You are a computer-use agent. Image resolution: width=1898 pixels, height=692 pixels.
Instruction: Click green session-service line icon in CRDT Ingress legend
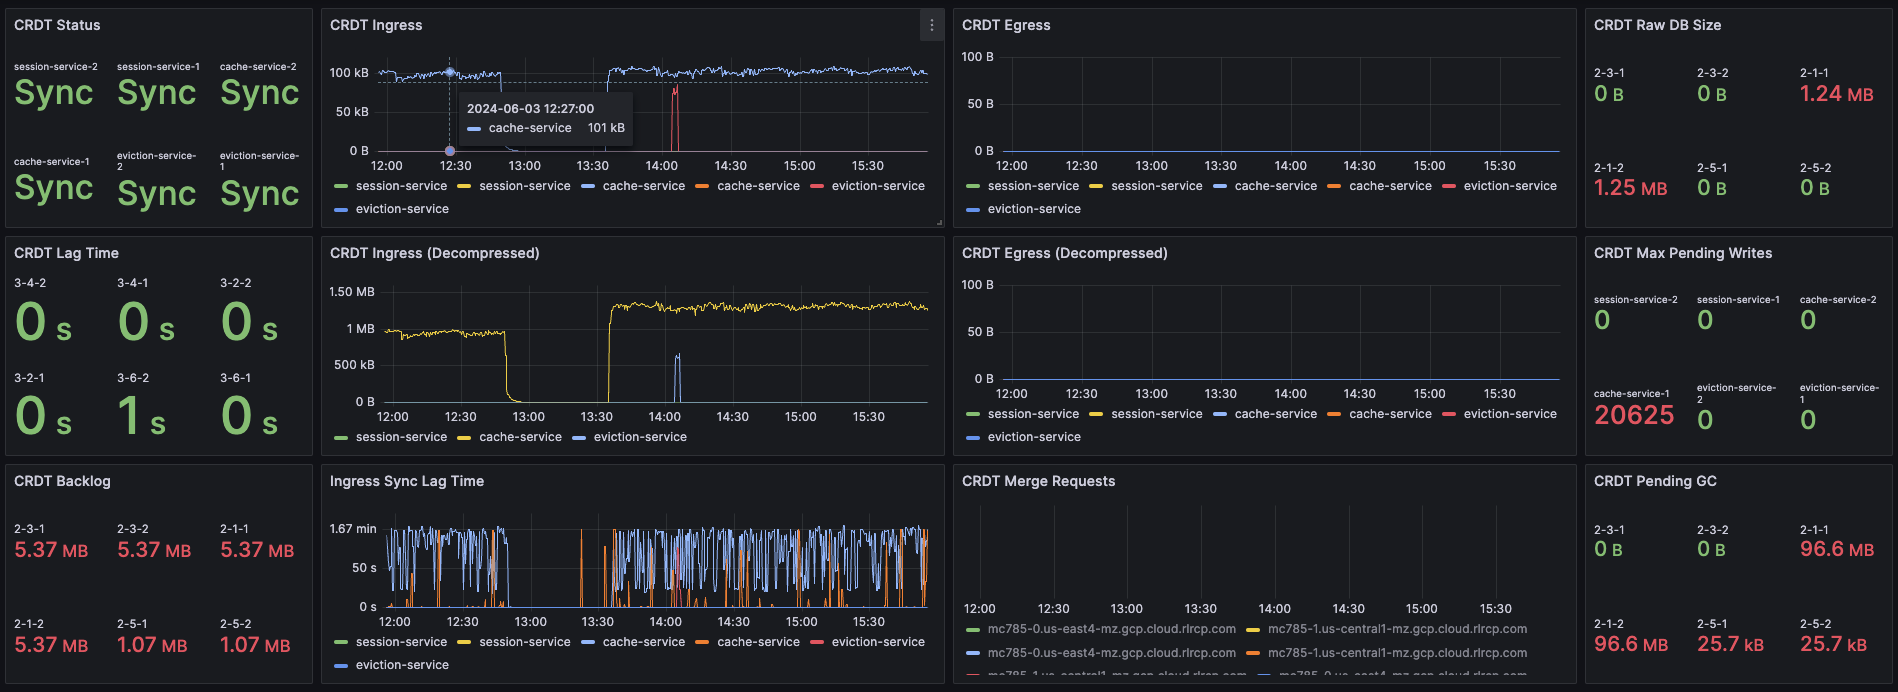point(341,187)
